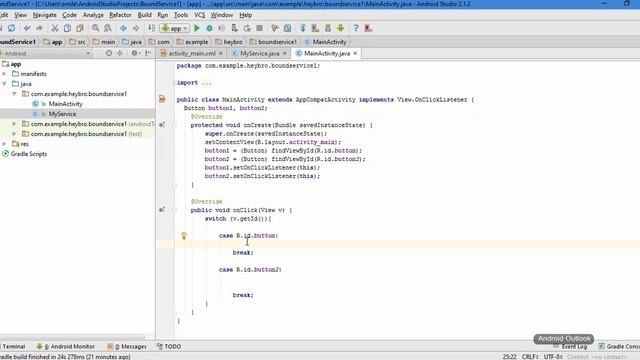
Task: Run the app with green play icon
Action: click(197, 28)
